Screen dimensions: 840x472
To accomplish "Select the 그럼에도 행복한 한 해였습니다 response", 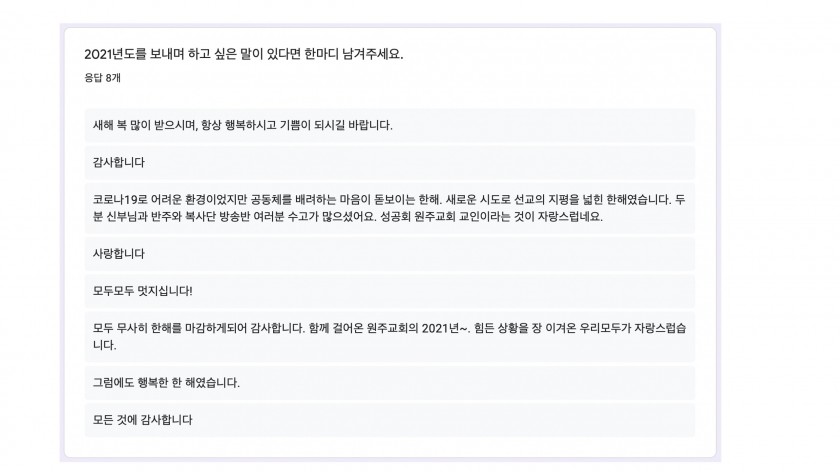I will pyautogui.click(x=389, y=383).
